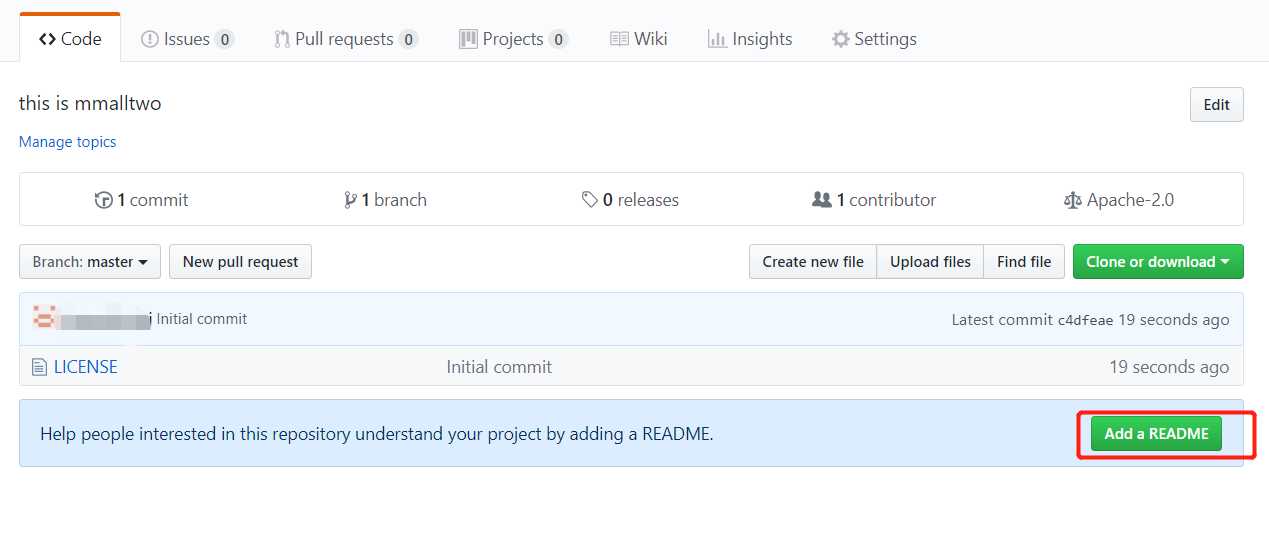Image resolution: width=1269 pixels, height=544 pixels.
Task: Click the commit history clock icon
Action: (103, 200)
